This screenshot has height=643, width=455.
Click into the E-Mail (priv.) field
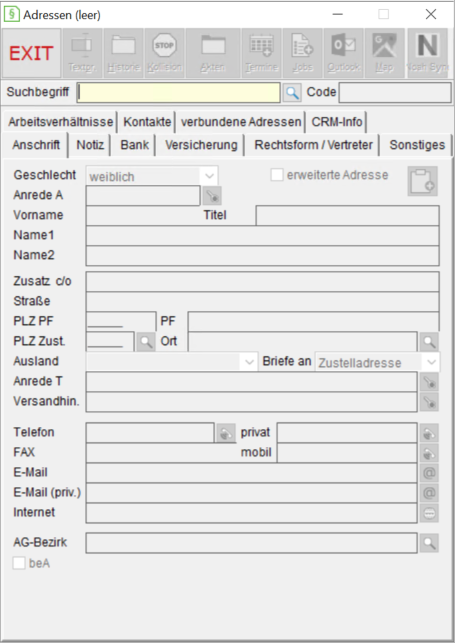(252, 493)
